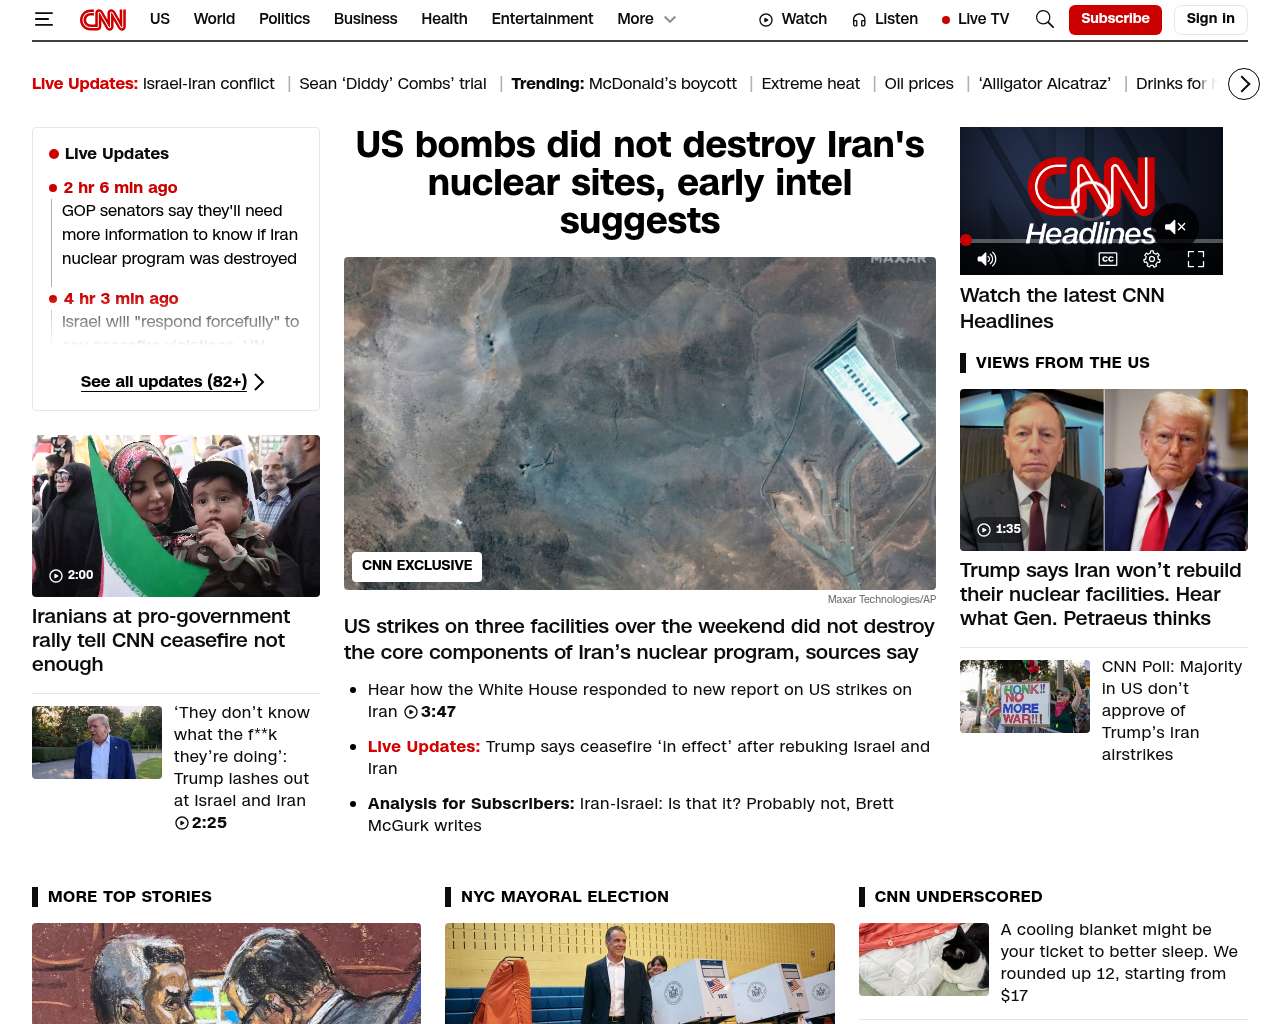Open Watch the latest CNN Headlines title
The image size is (1280, 1024).
point(1062,308)
